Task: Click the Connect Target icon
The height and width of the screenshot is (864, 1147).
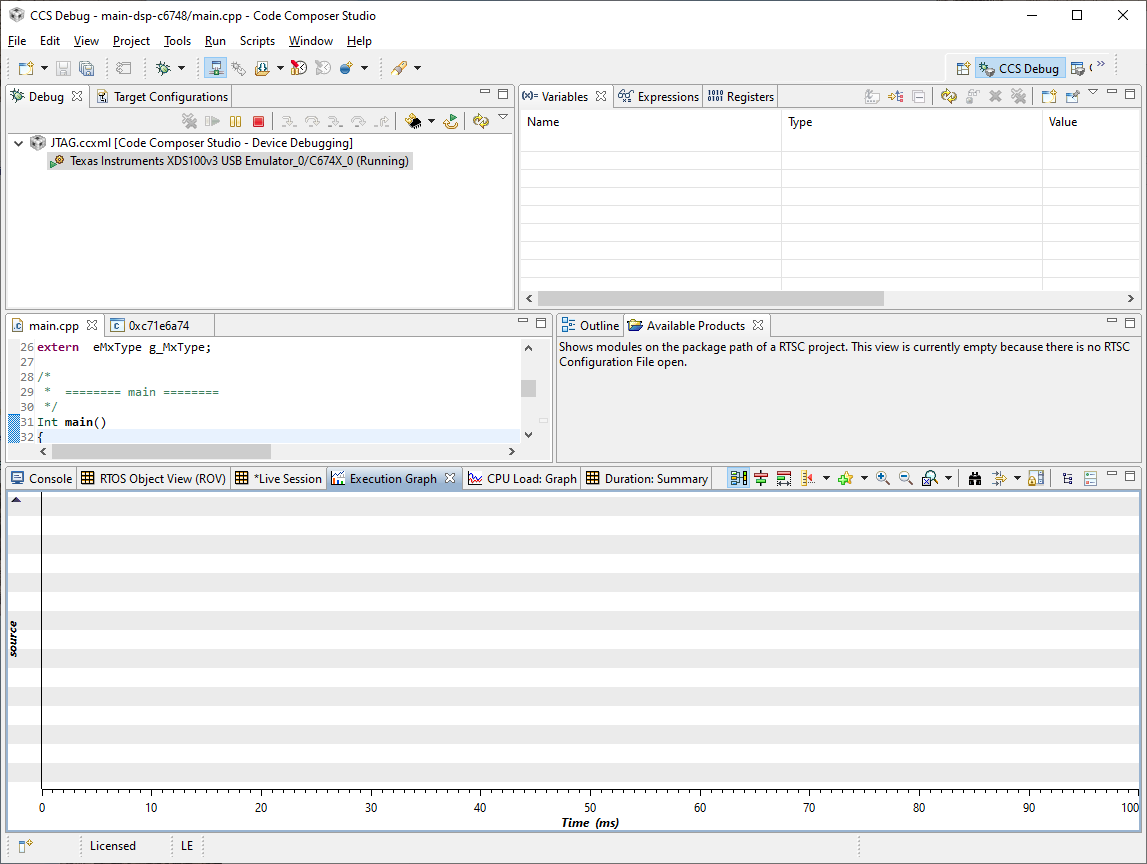Action: [x=238, y=68]
